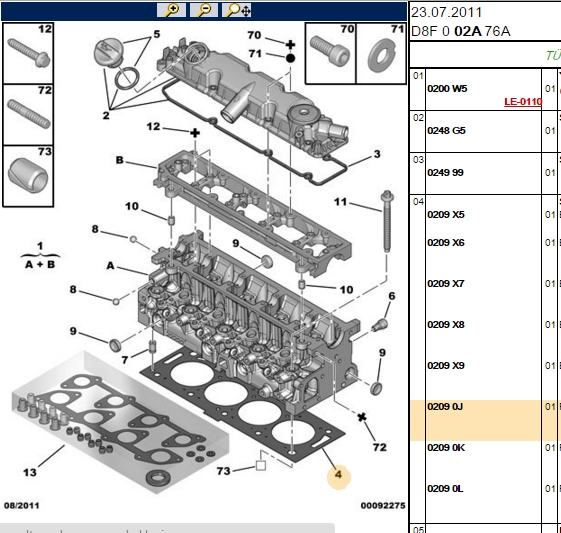The image size is (561, 533).
Task: Click callout number 7 on diagram
Action: (x=125, y=360)
